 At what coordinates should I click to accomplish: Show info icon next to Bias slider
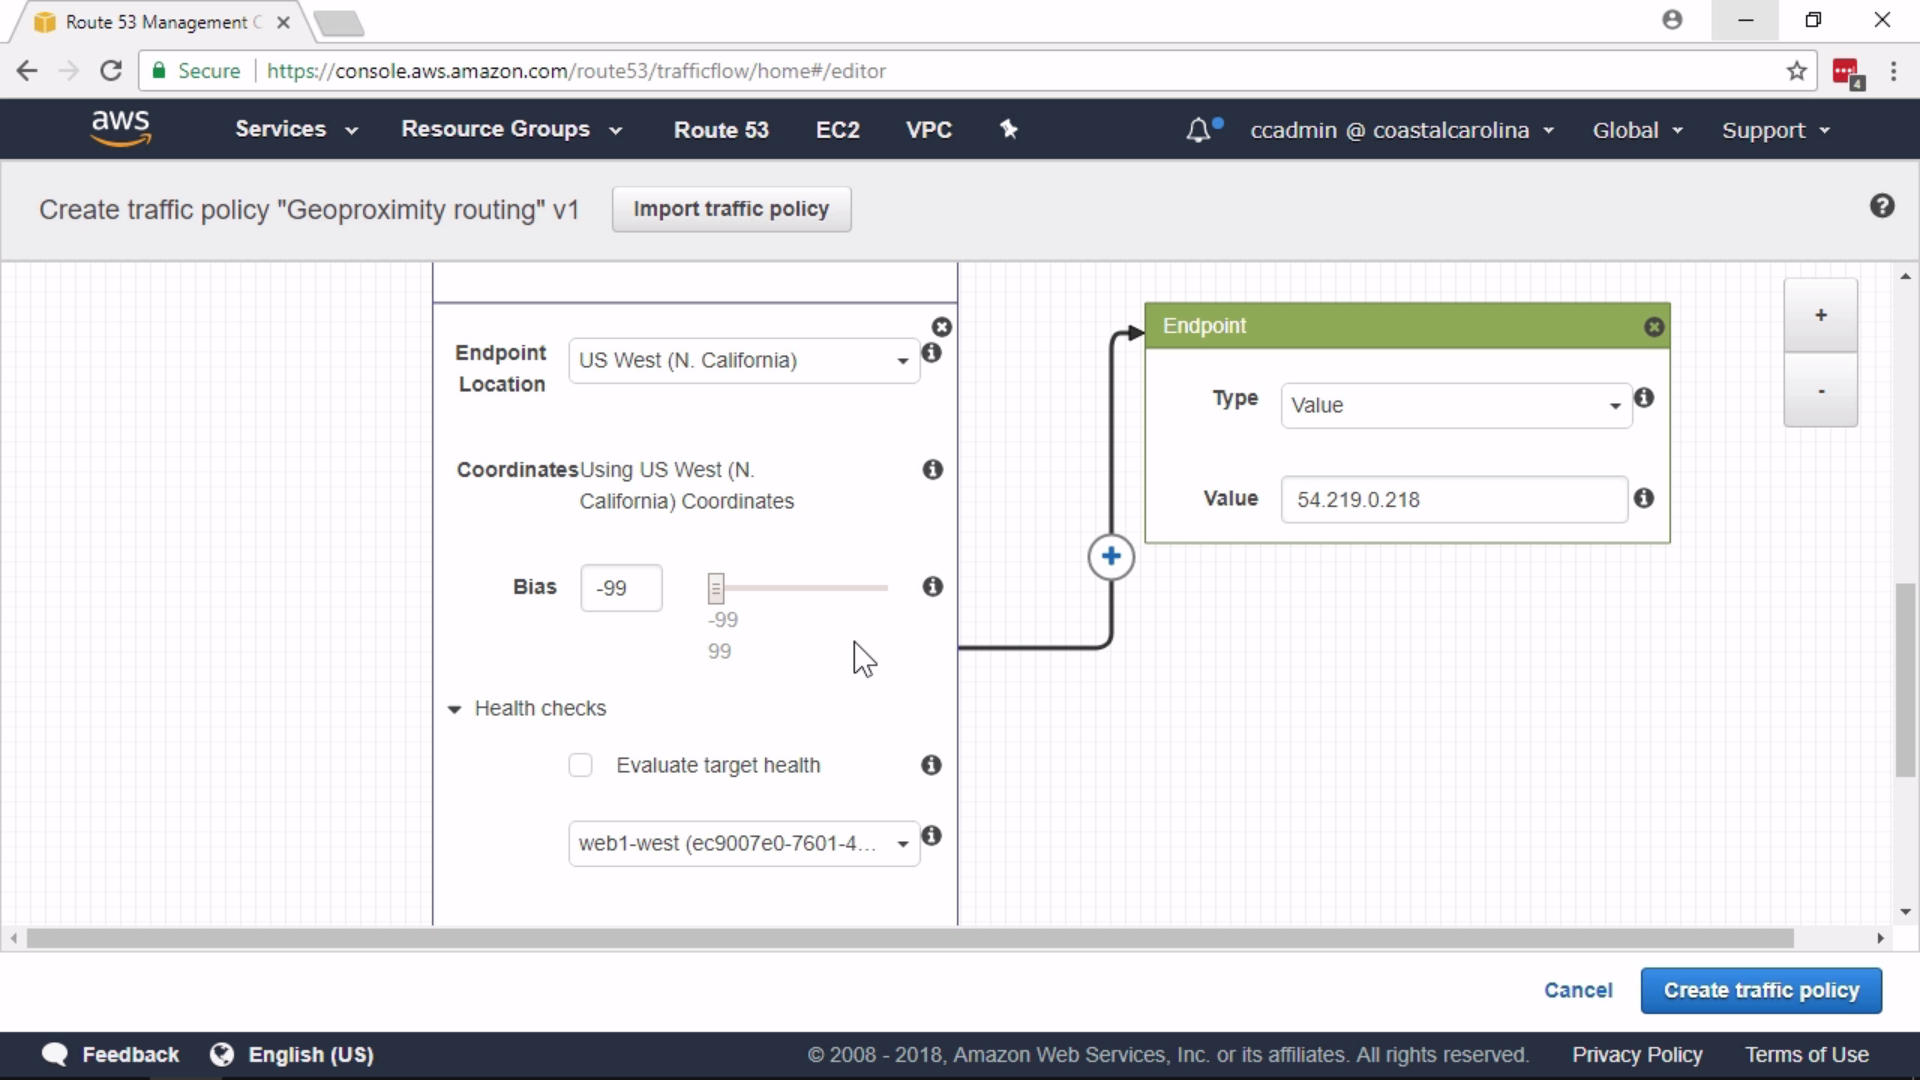pos(933,587)
